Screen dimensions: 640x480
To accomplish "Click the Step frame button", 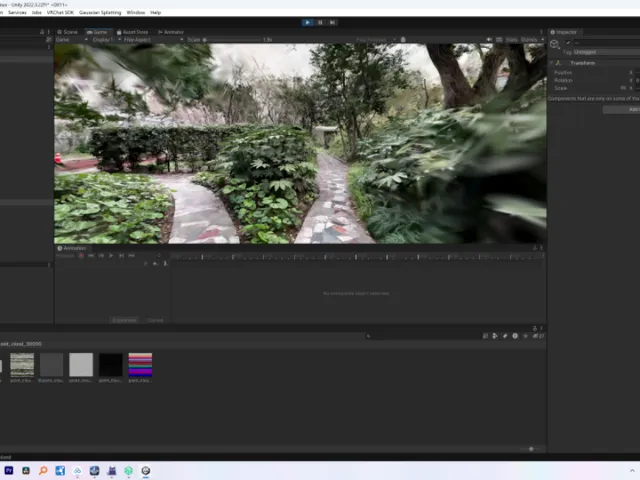I will pos(332,22).
